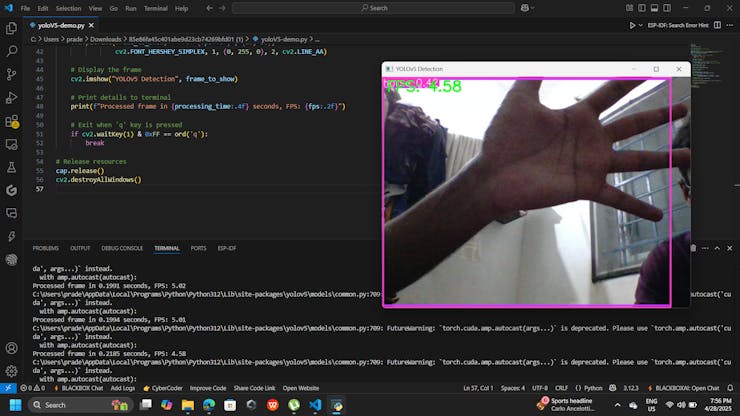Open the chat panel icon in activity bar
Image resolution: width=740 pixels, height=416 pixels.
(x=11, y=213)
